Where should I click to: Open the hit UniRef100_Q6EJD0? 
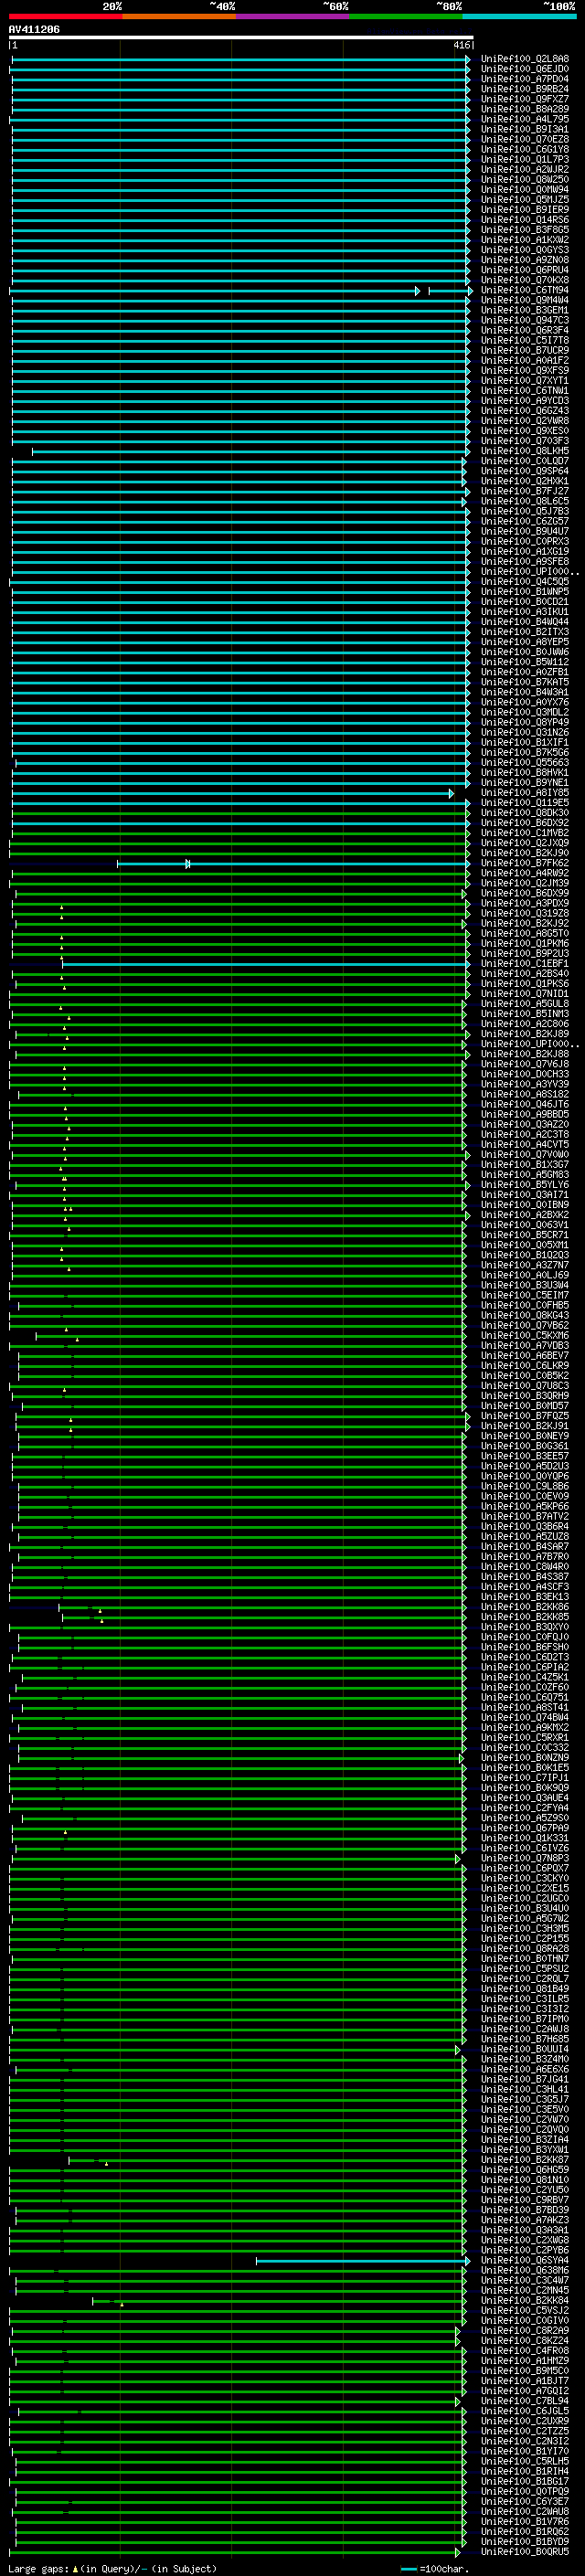(524, 69)
